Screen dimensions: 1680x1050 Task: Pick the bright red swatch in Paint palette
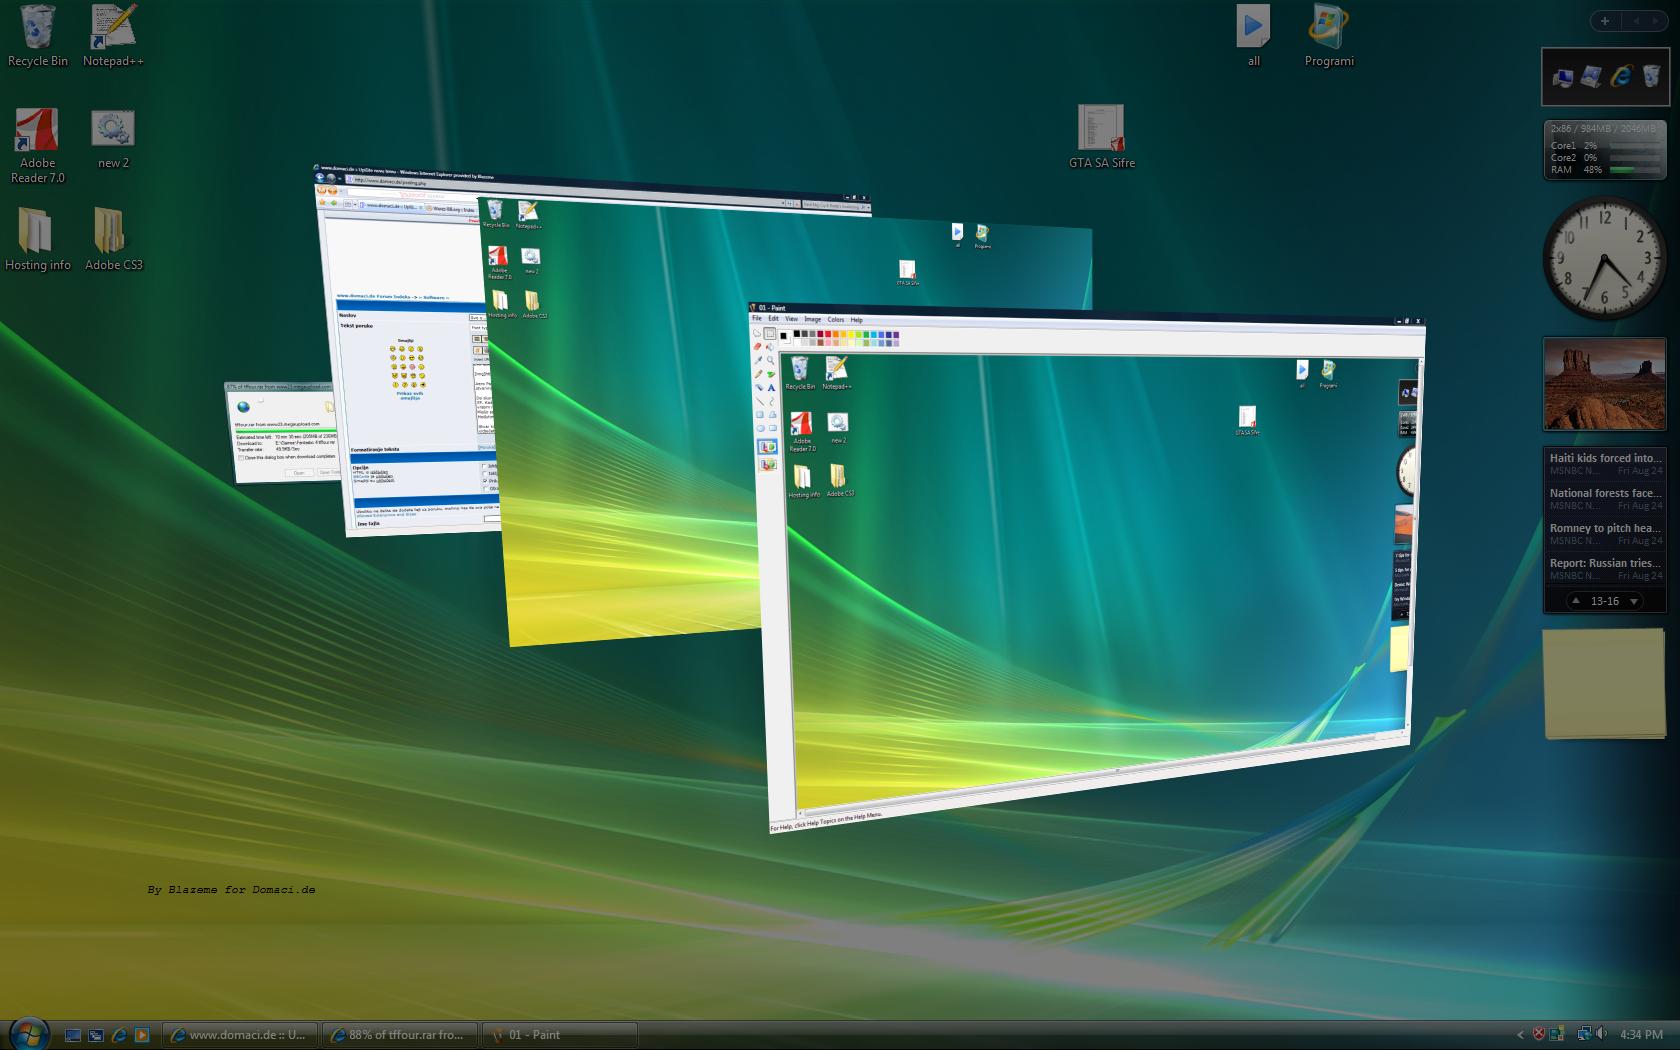pos(828,334)
